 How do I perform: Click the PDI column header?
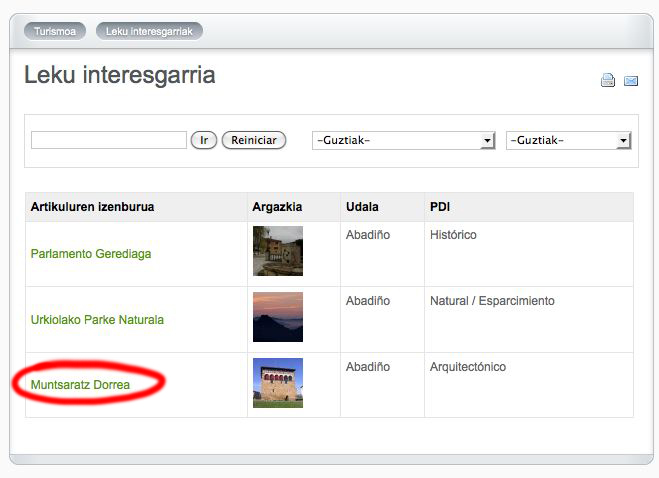[x=440, y=207]
